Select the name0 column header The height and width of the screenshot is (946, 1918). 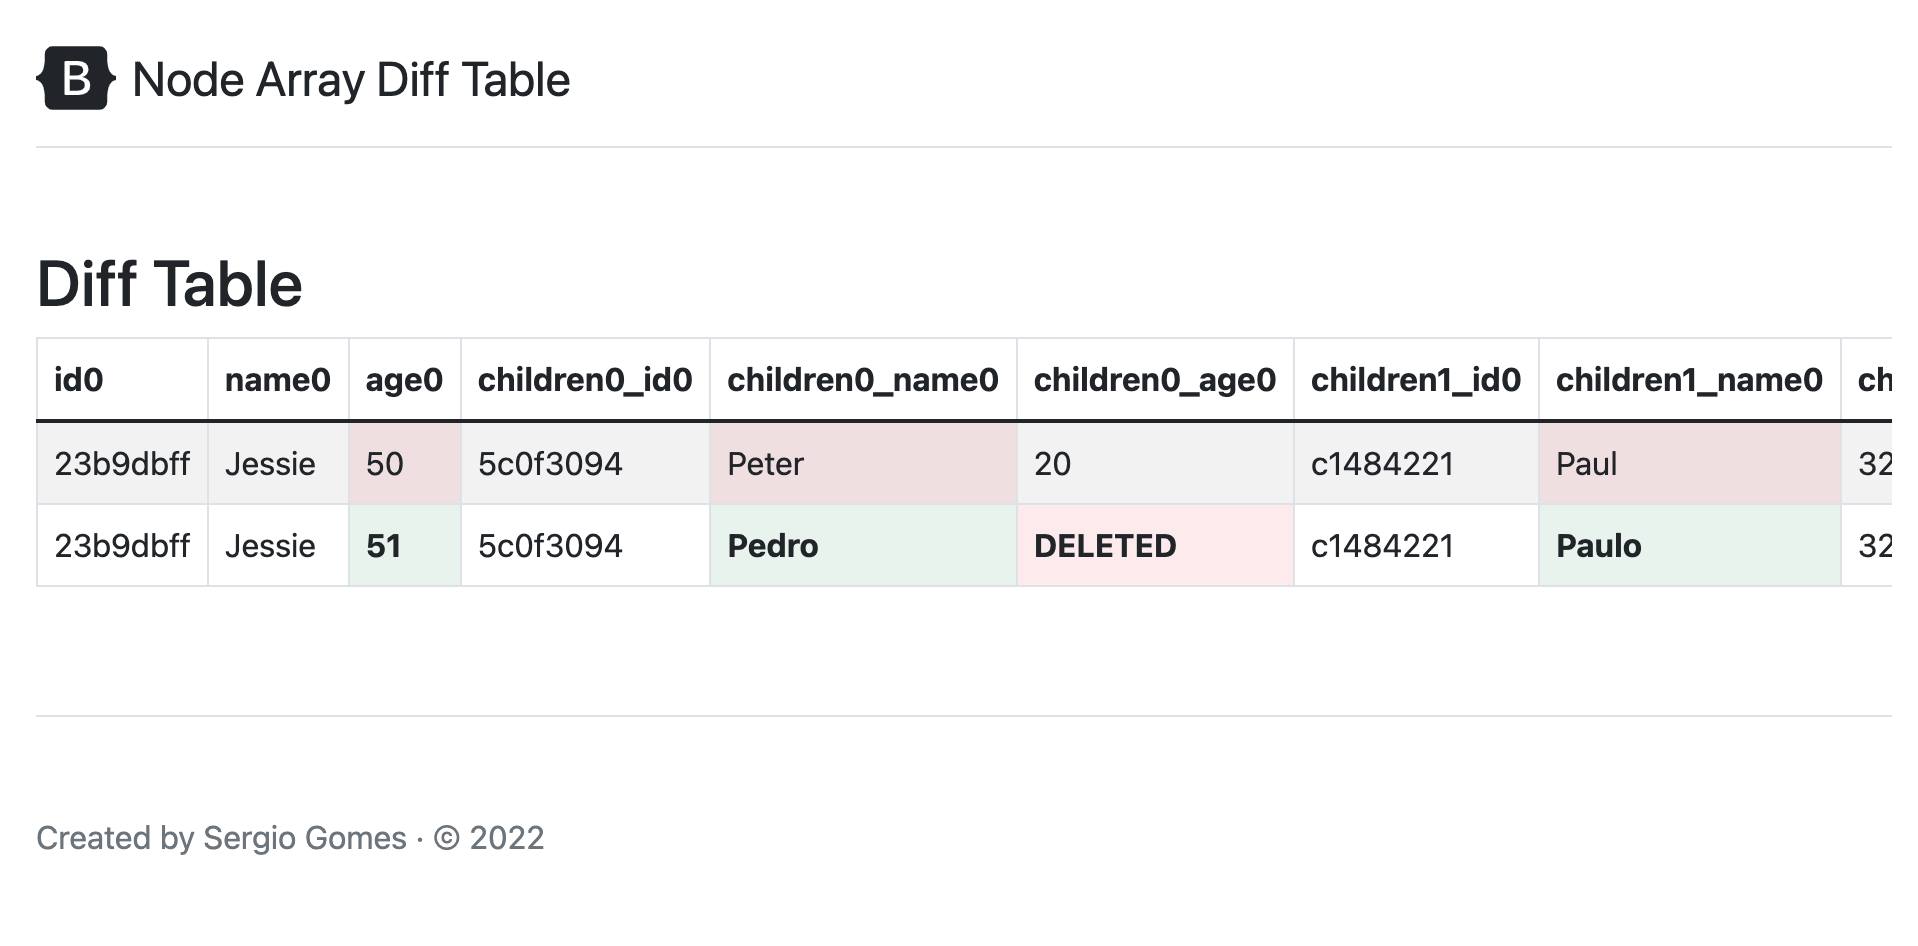tap(277, 380)
